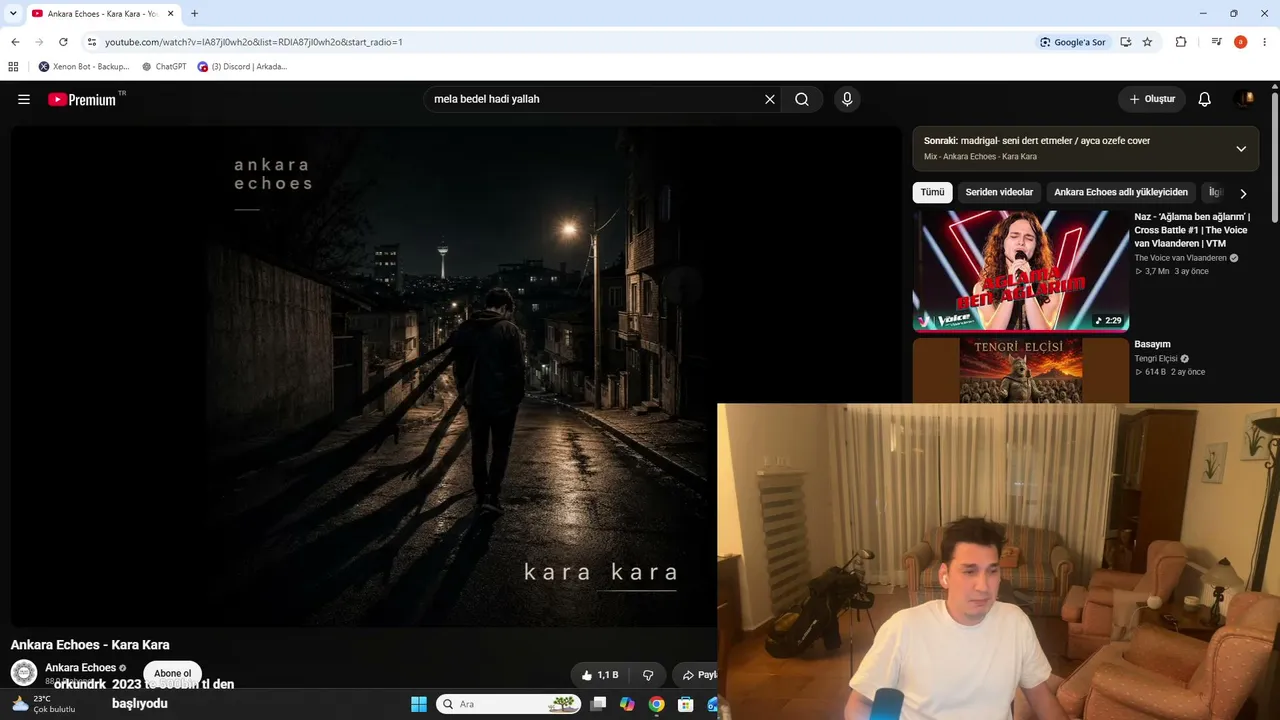Open the YouTube account avatar menu

point(1245,99)
